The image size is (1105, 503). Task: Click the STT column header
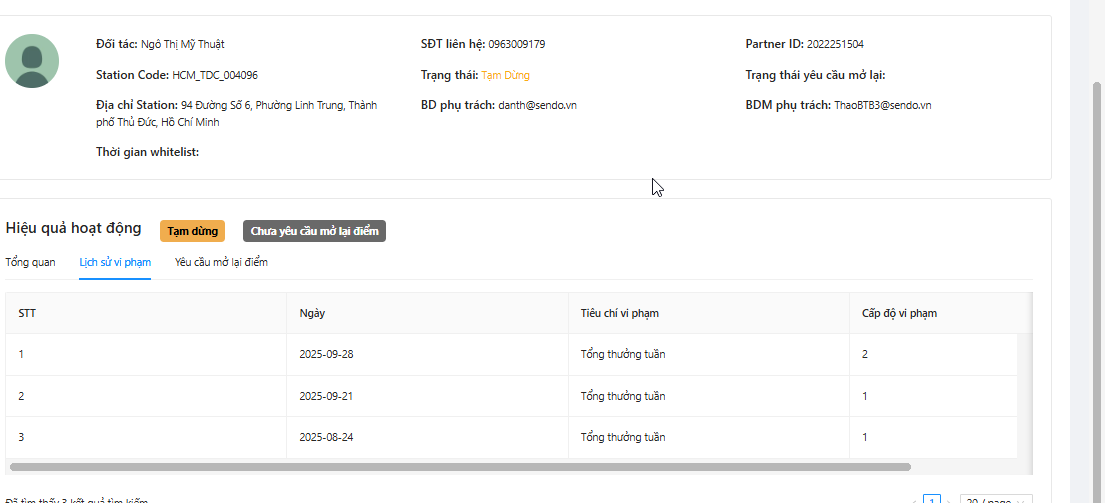pyautogui.click(x=27, y=313)
